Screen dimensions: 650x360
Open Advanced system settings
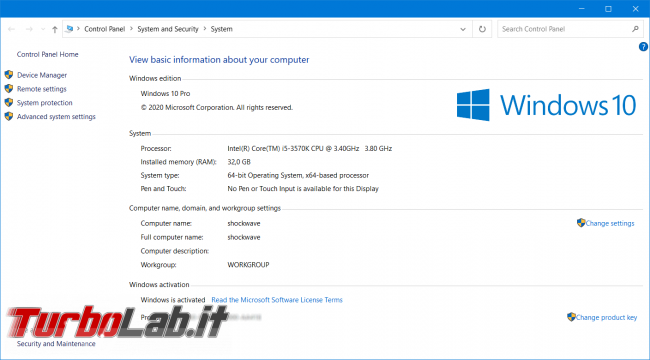(56, 117)
